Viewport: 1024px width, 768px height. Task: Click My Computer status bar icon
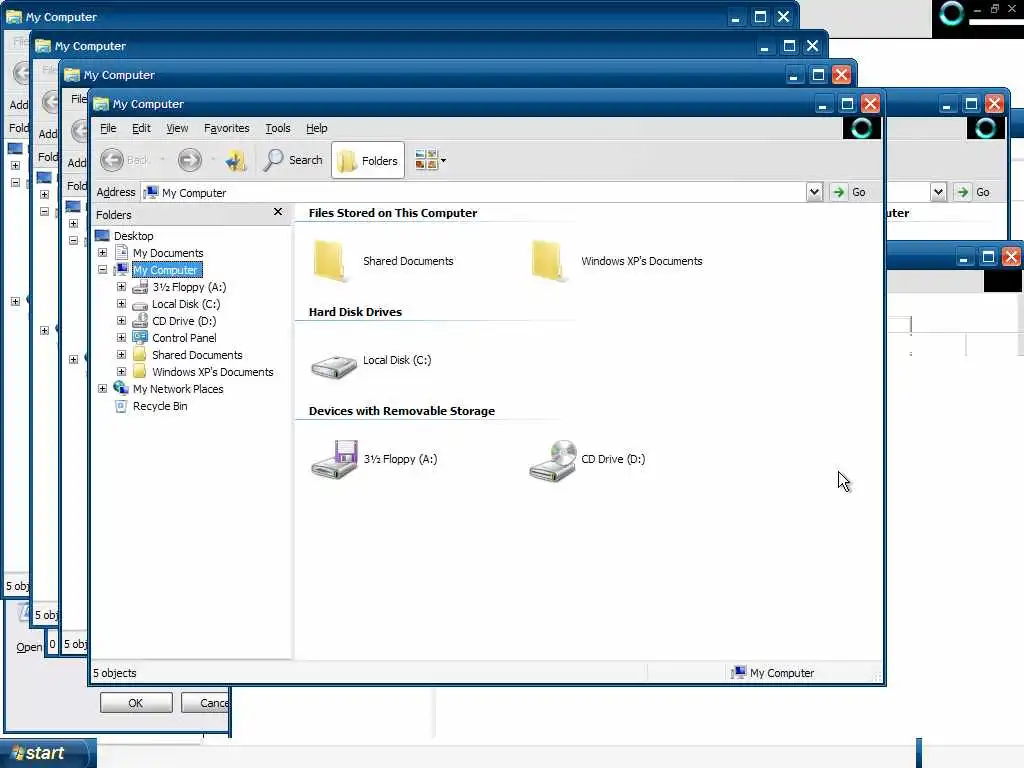tap(738, 673)
